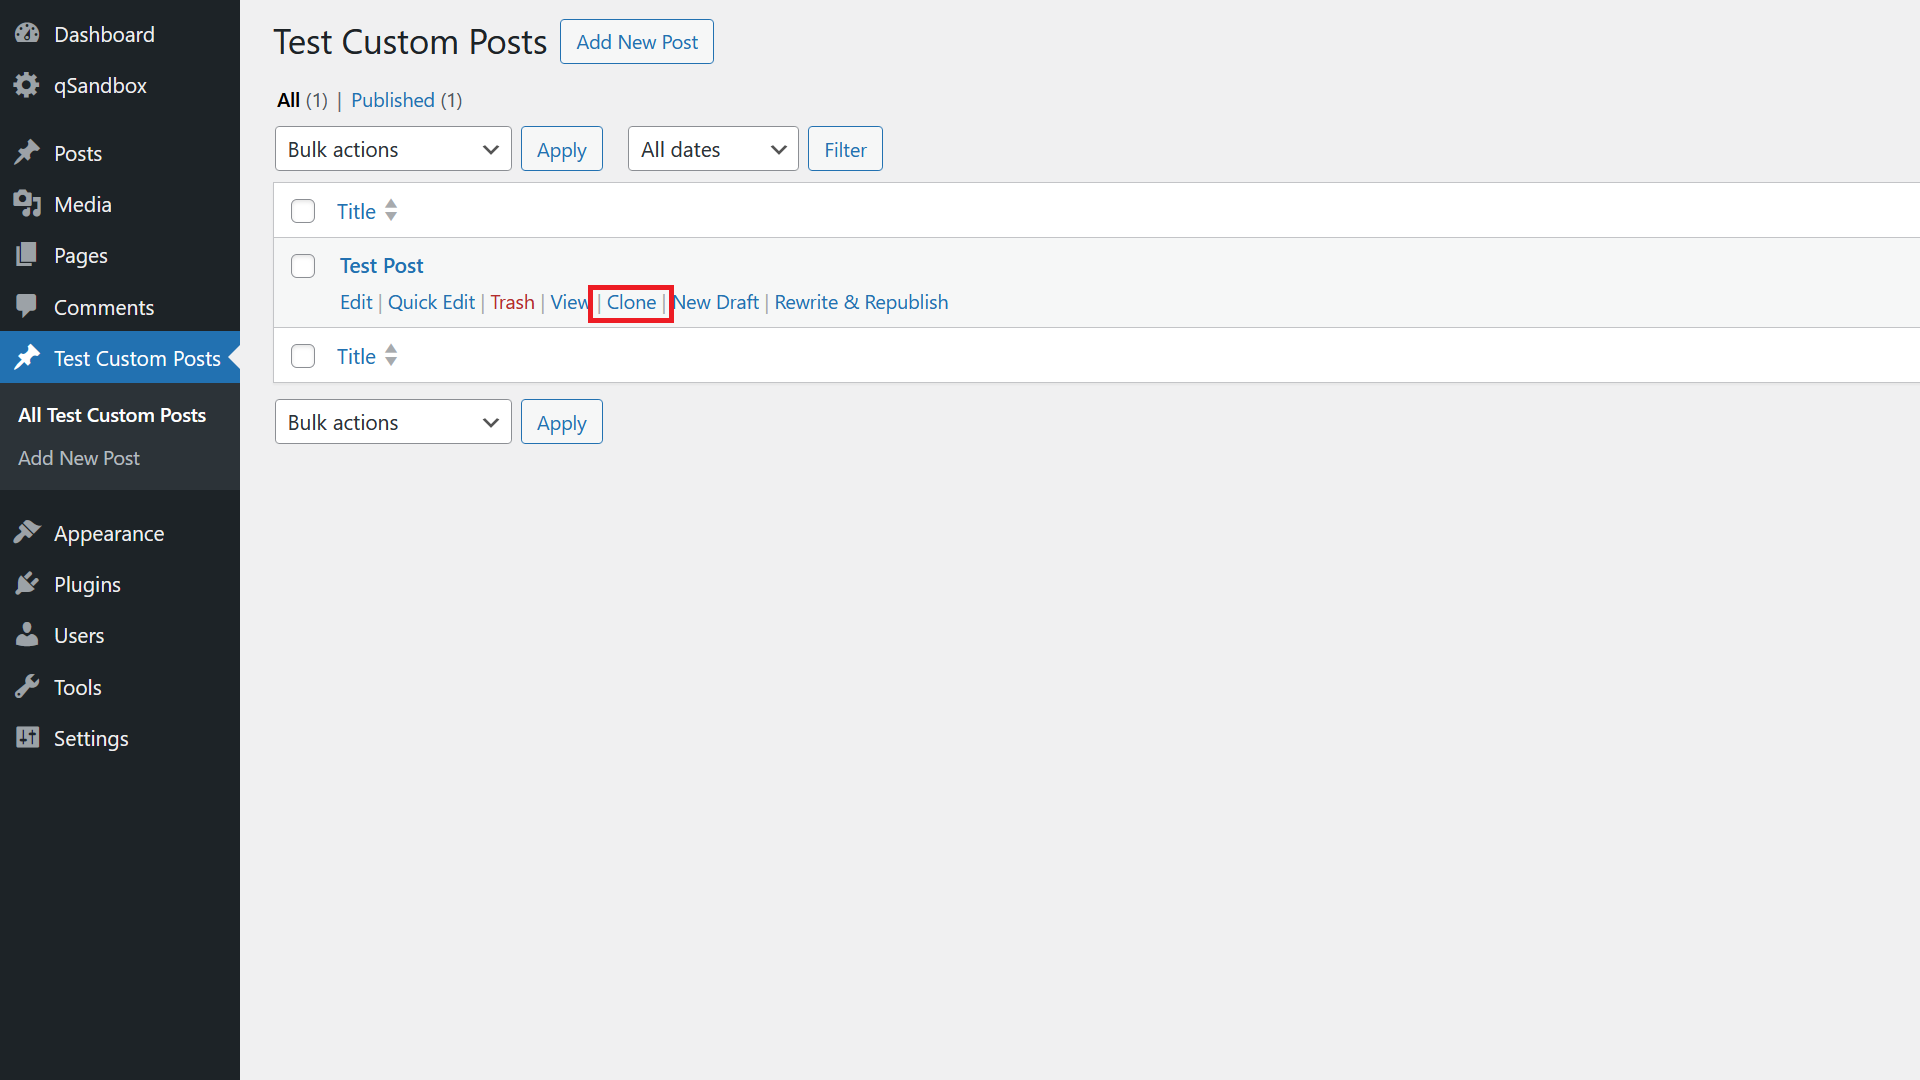Viewport: 1920px width, 1080px height.
Task: Click the Appearance paintbrush icon
Action: 27,533
